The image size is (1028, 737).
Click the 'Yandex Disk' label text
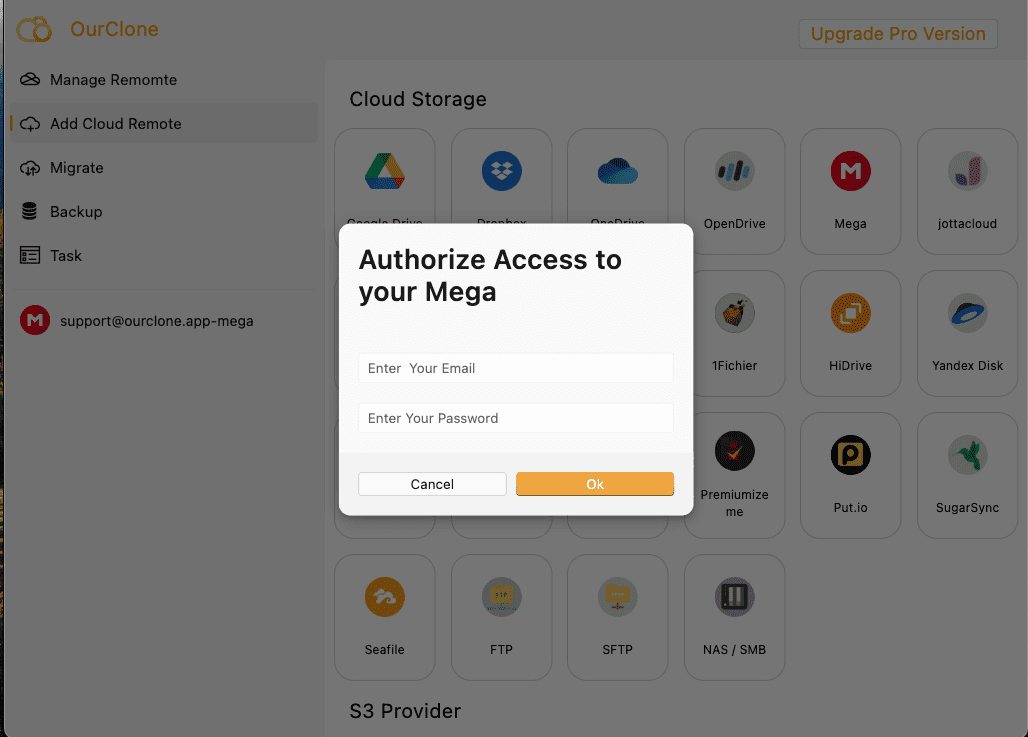pyautogui.click(x=967, y=365)
